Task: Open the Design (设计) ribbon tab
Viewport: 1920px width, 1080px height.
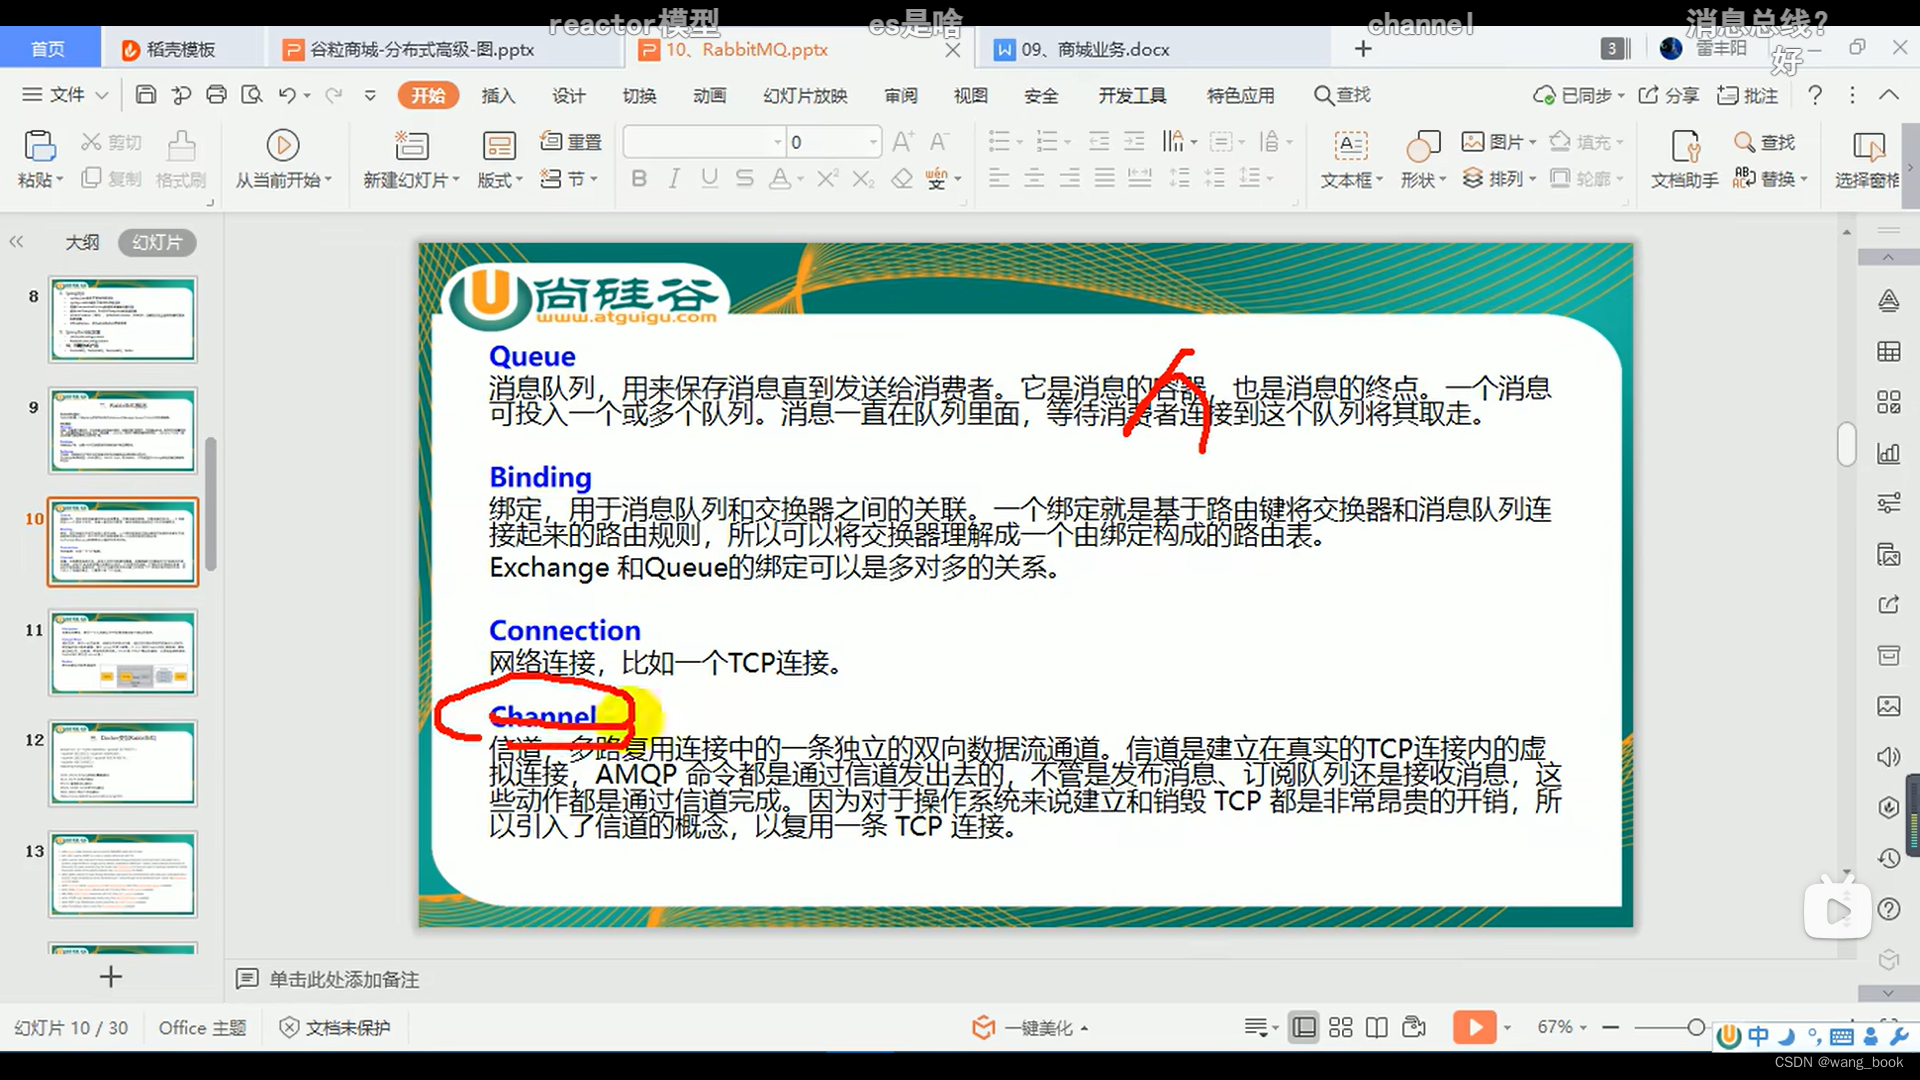Action: (x=569, y=95)
